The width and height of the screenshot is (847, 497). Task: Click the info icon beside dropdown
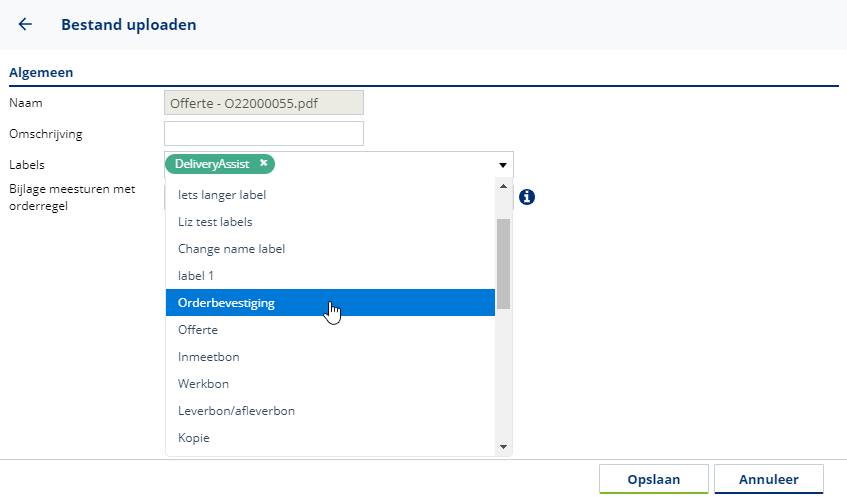526,197
